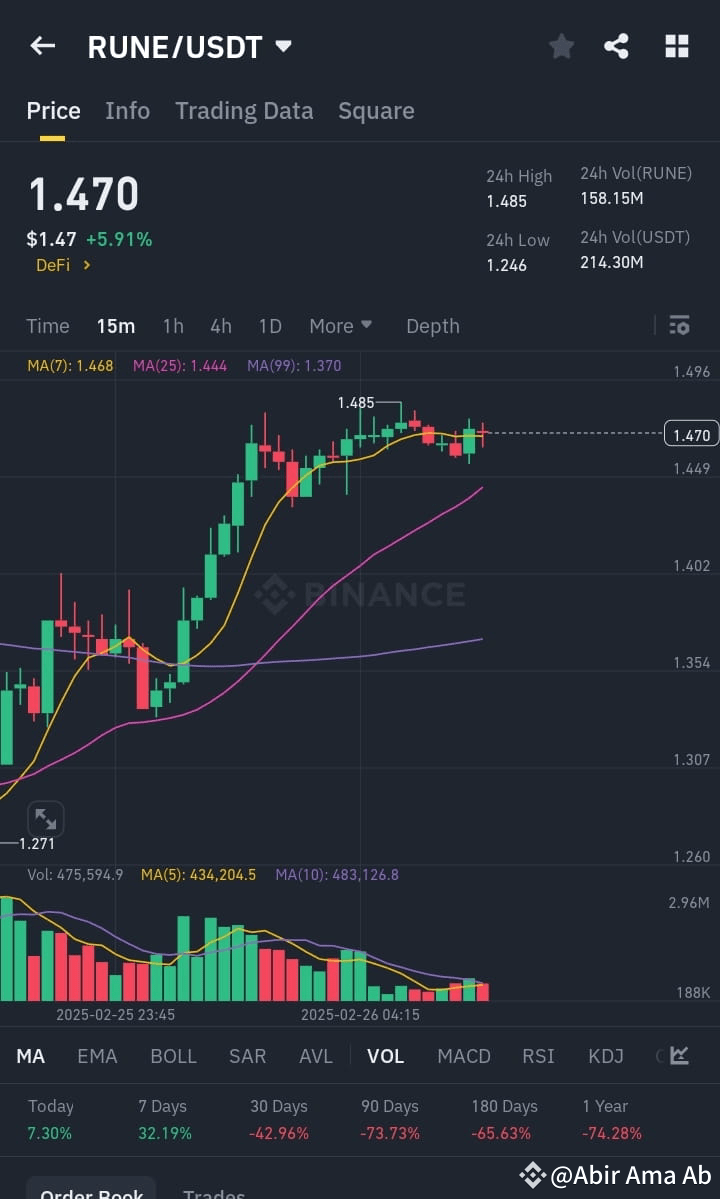Add RUNE/USDT to favorites via star icon

(561, 45)
